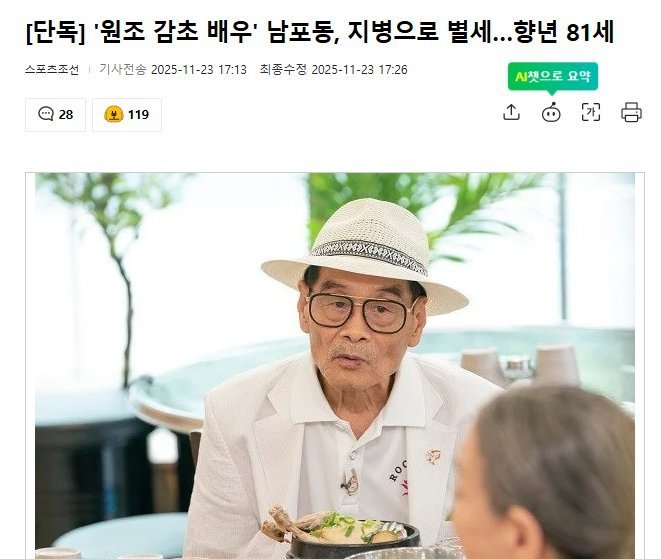Click the speech bubble comment icon

(46, 114)
